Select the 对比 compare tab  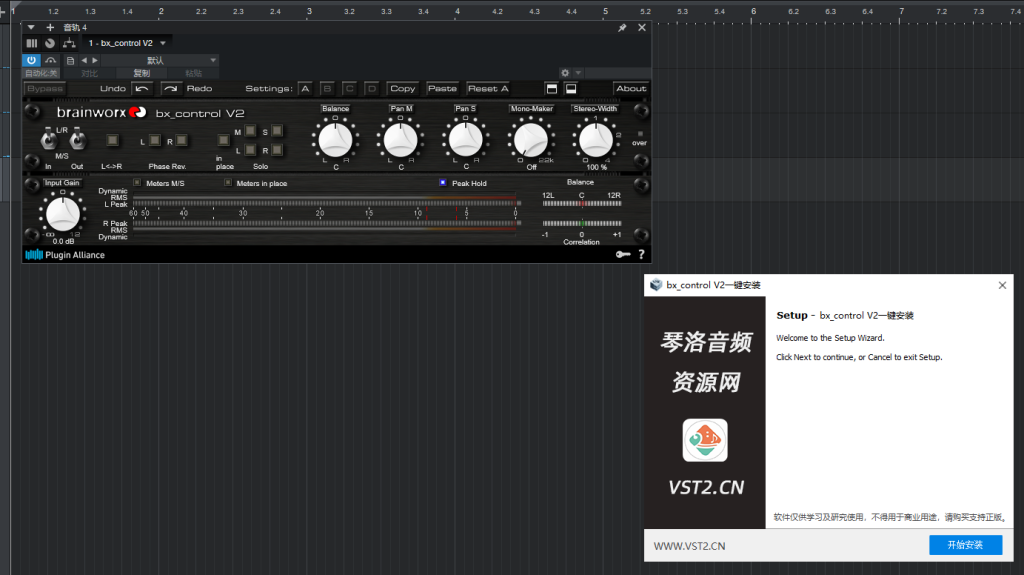pos(89,73)
